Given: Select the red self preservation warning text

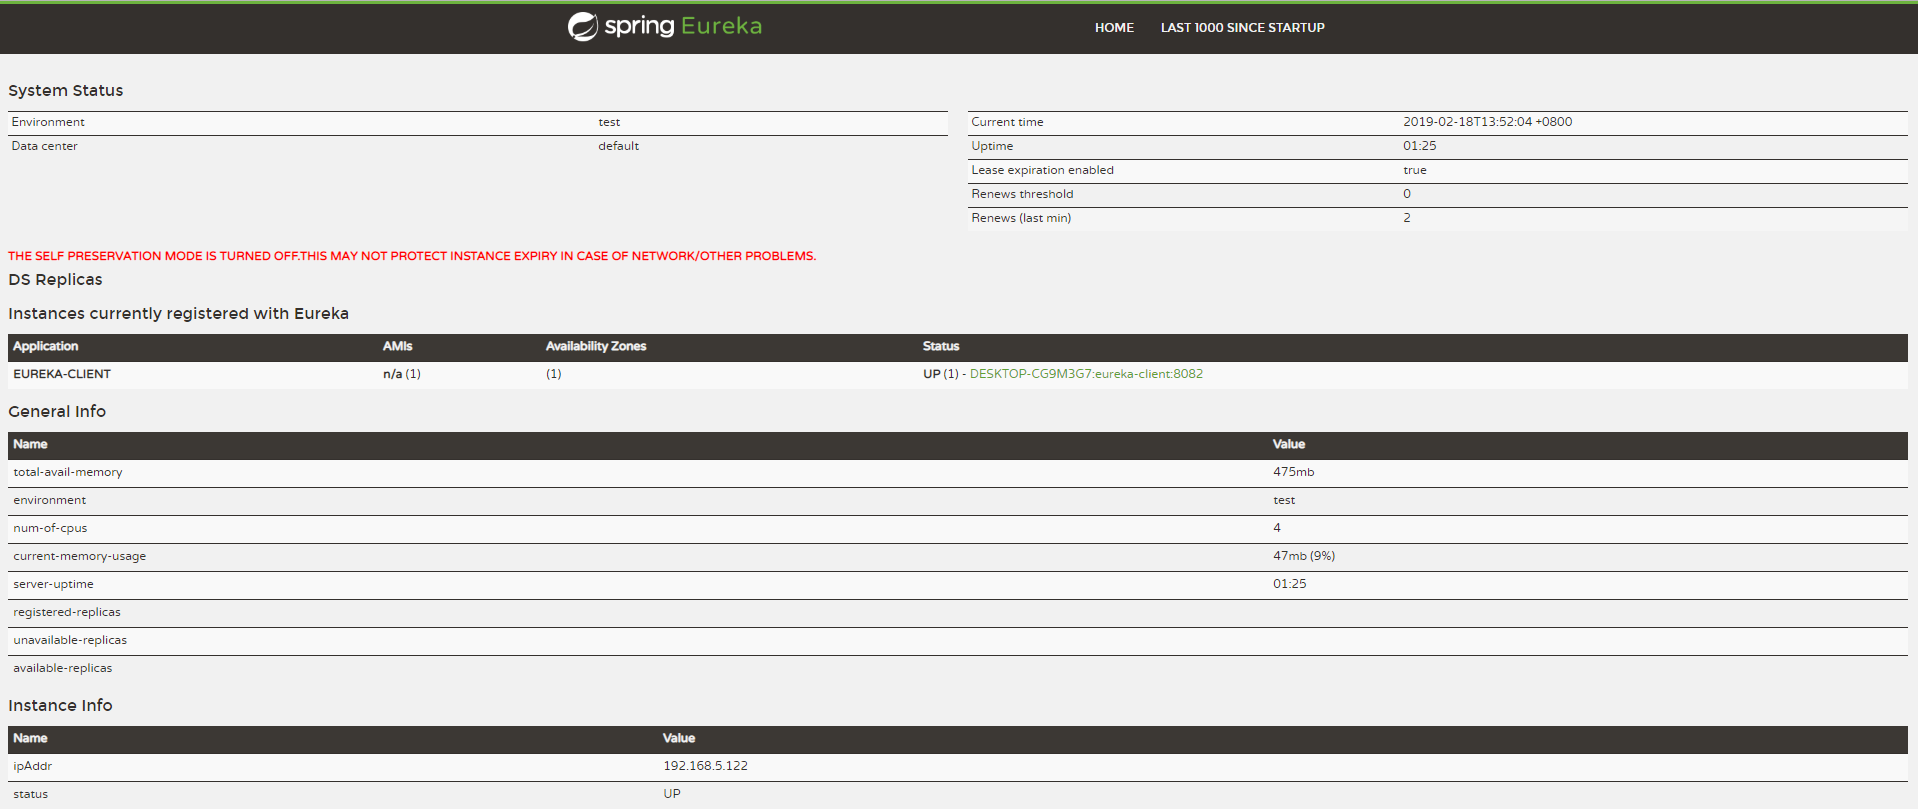Looking at the screenshot, I should pos(412,256).
